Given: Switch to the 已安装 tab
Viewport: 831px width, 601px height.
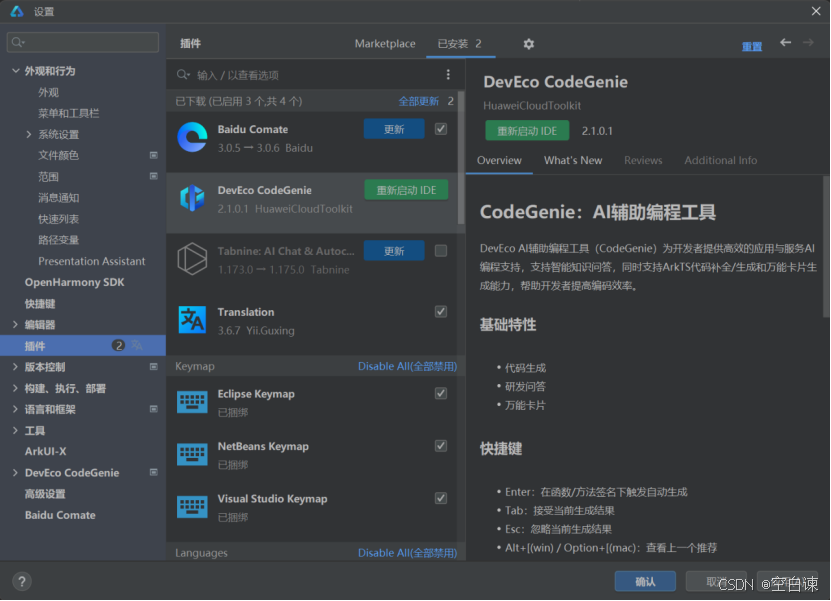Looking at the screenshot, I should tap(459, 43).
